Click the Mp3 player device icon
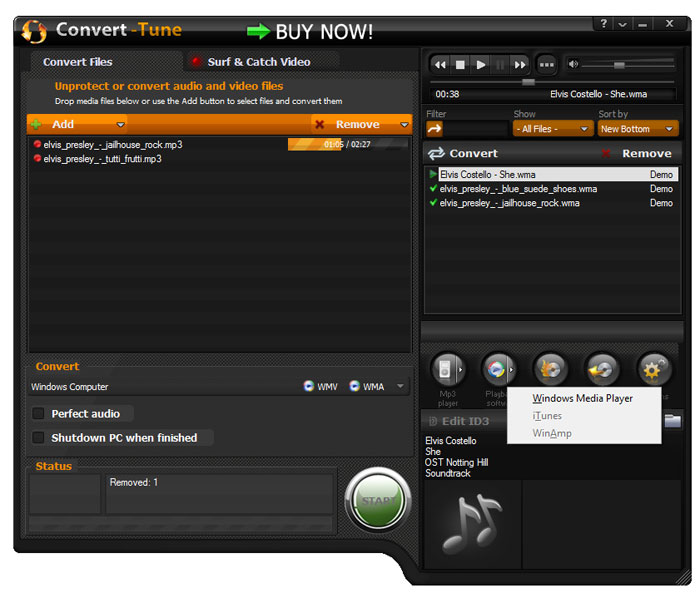Viewport: 700px width, 598px height. point(444,370)
